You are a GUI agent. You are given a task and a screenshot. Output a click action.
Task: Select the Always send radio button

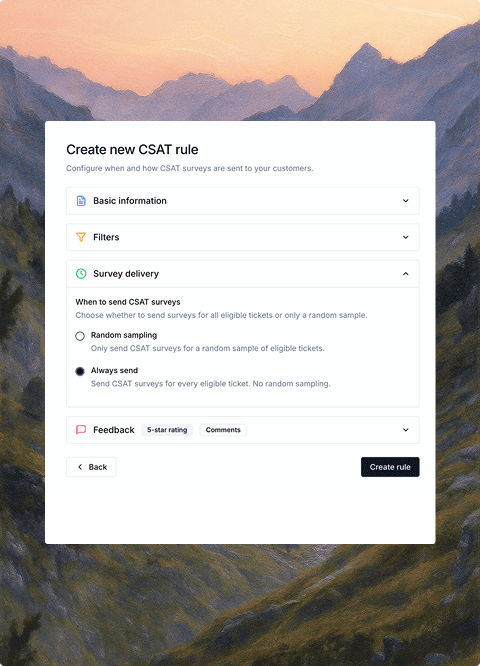80,371
